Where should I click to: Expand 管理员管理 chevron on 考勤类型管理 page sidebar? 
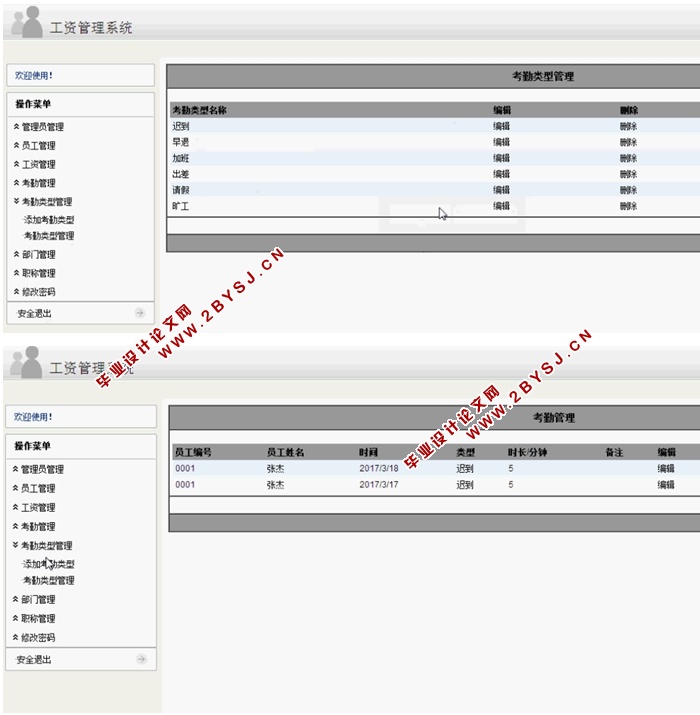point(16,126)
